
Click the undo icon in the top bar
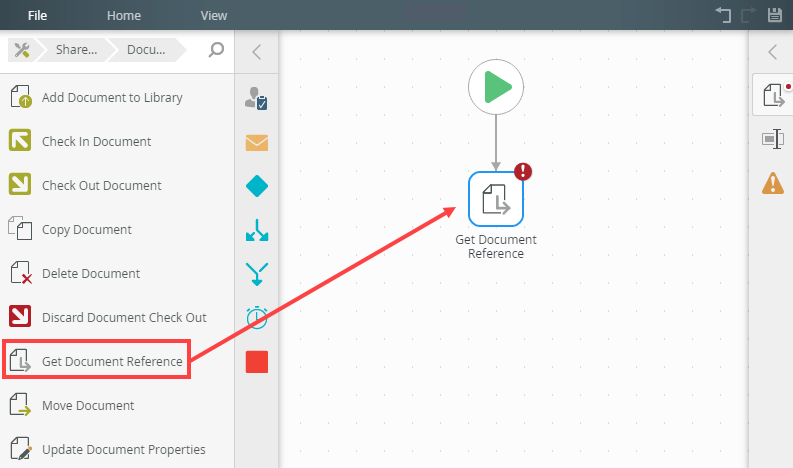point(723,15)
